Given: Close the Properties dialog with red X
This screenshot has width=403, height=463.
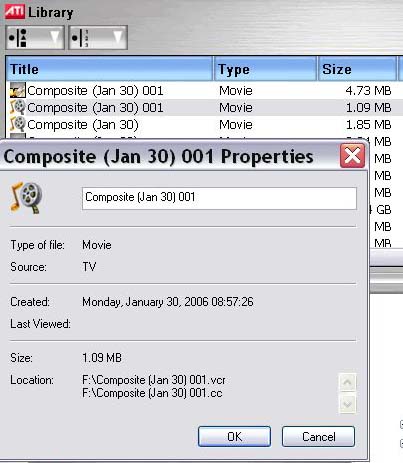Looking at the screenshot, I should tap(352, 156).
